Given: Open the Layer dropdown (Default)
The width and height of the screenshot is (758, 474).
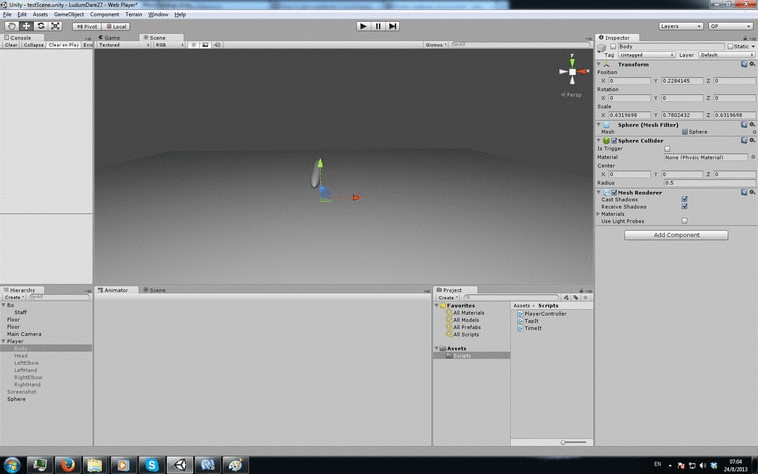Looking at the screenshot, I should [727, 55].
